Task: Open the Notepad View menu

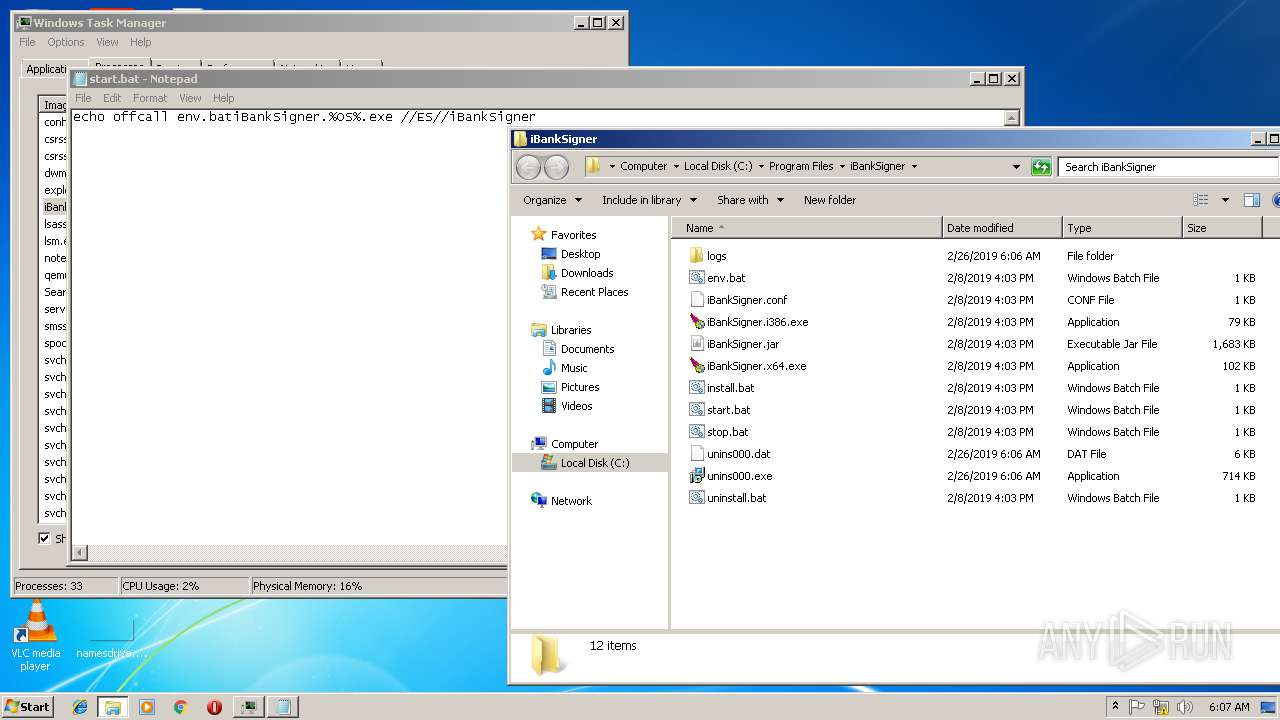Action: pyautogui.click(x=190, y=98)
